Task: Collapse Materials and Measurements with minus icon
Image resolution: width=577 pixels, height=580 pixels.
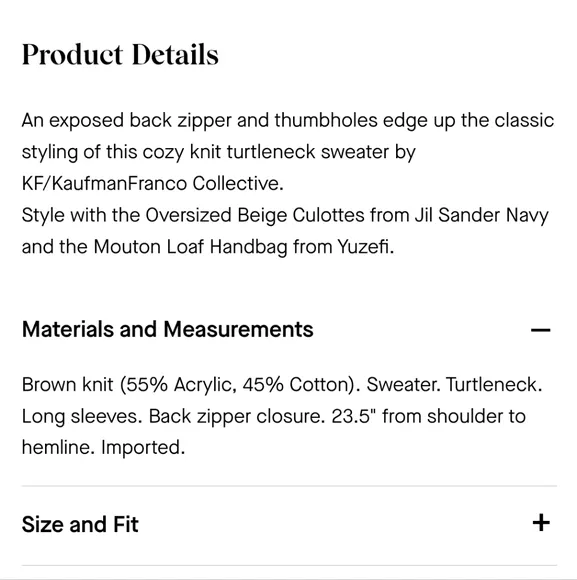Action: point(540,330)
